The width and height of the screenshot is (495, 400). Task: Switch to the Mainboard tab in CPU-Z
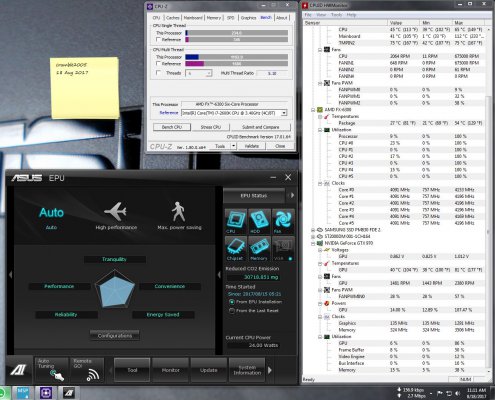[x=193, y=18]
